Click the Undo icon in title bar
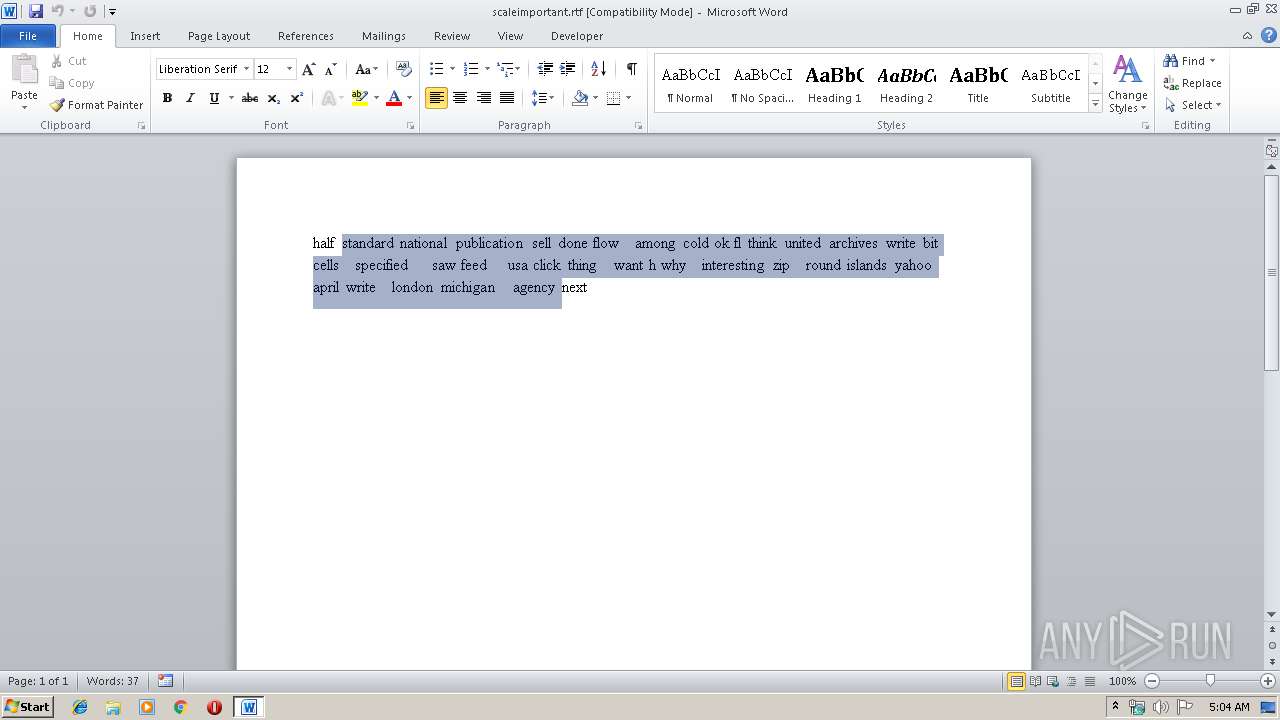 pos(57,11)
